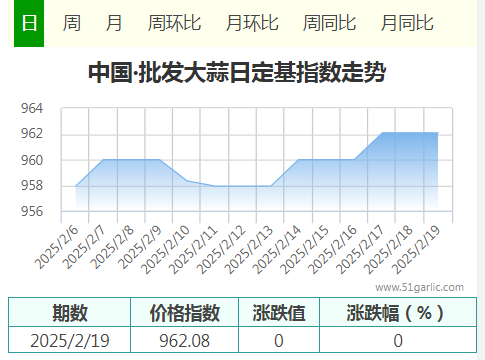
Task: Open the 月环比 tab
Action: pyautogui.click(x=252, y=23)
